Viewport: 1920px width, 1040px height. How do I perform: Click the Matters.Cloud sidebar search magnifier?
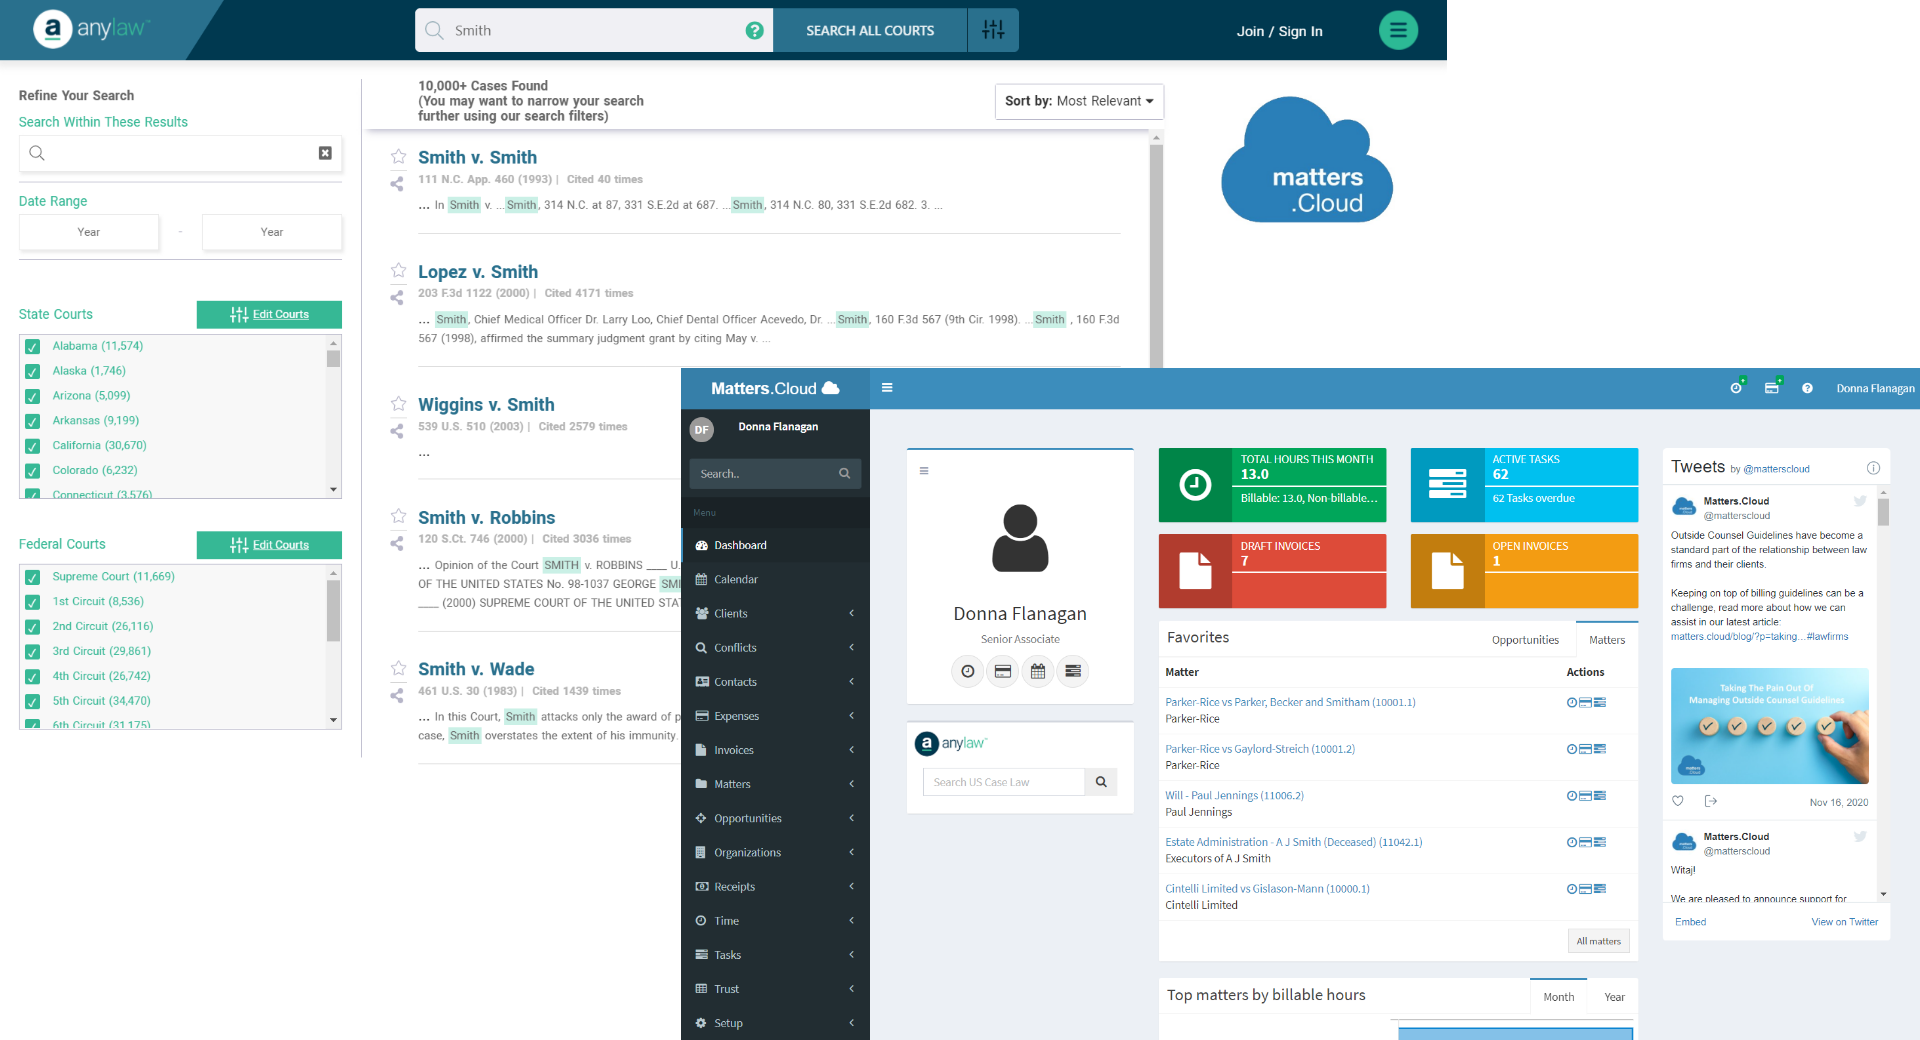(844, 474)
